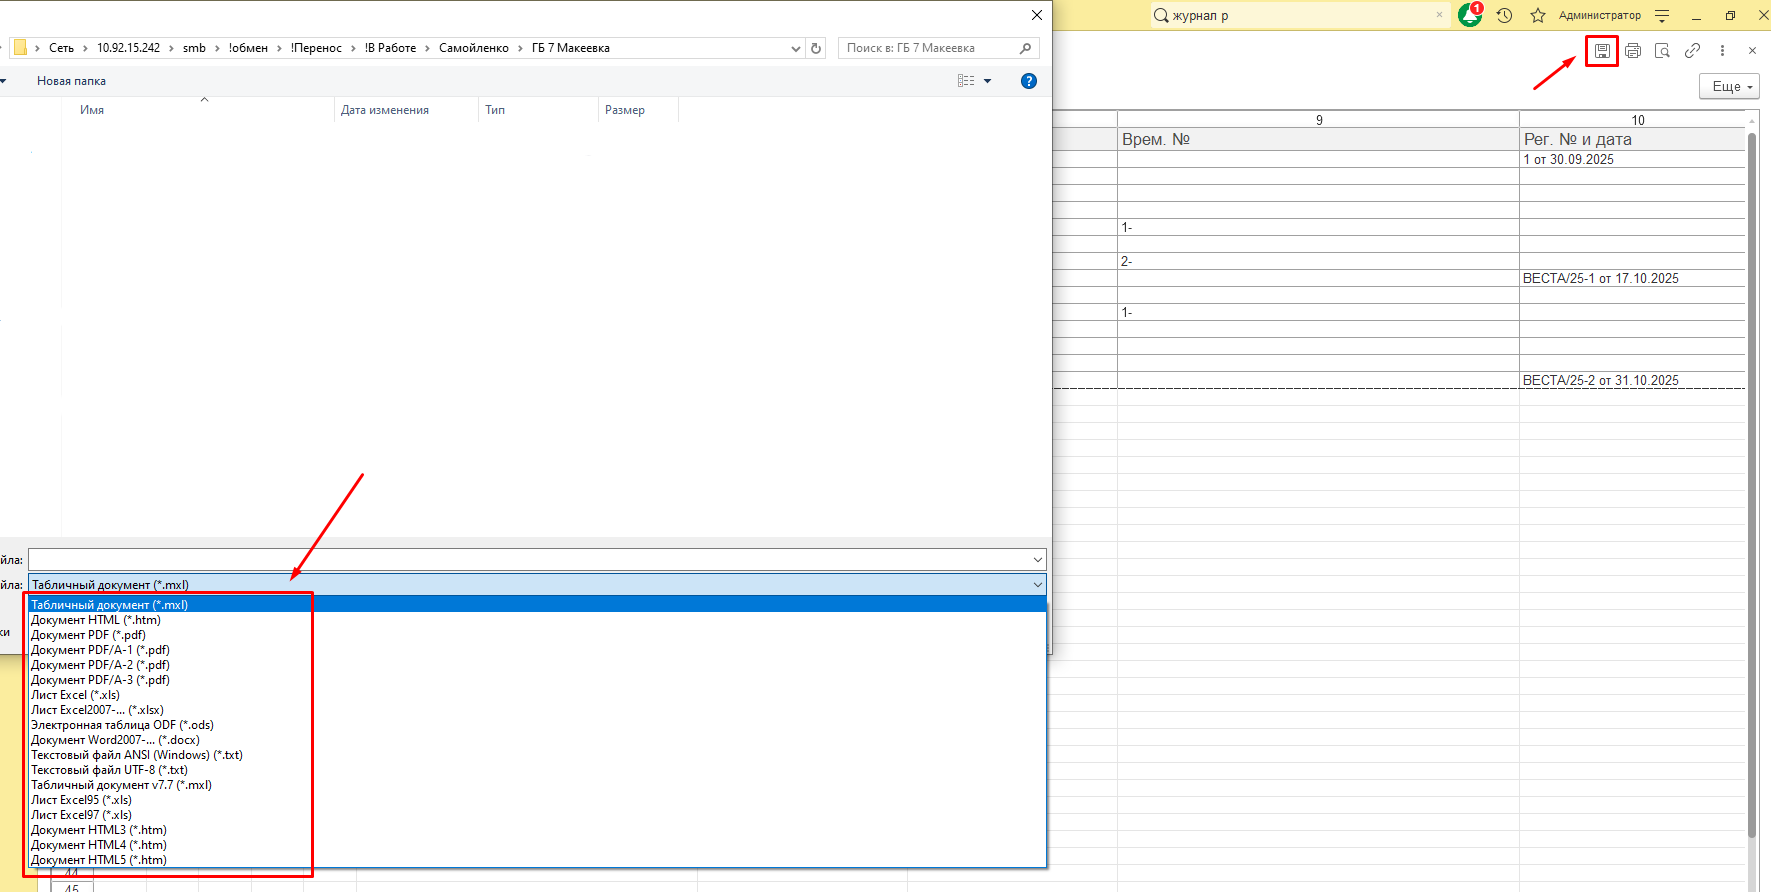Click the search magnifier in the dialog
Image resolution: width=1771 pixels, height=892 pixels.
[x=1025, y=48]
